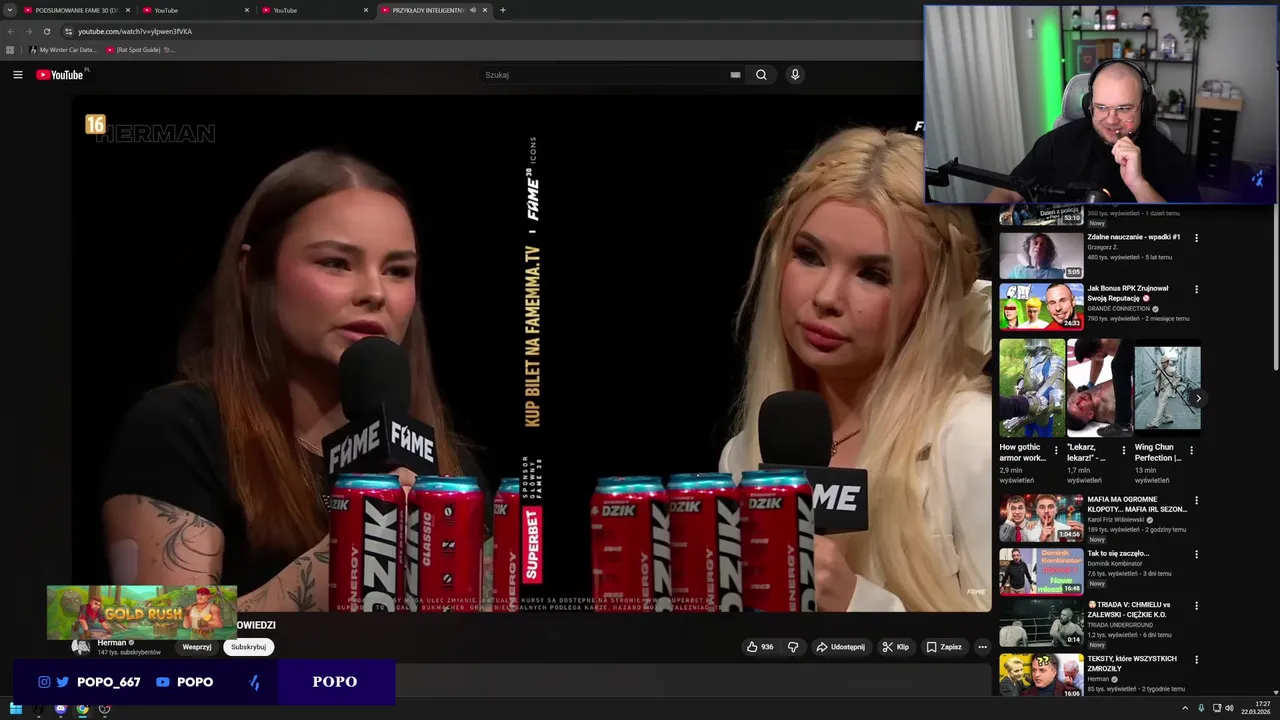Open Rat Spot Guide bookmark
1280x720 pixels.
[x=140, y=49]
